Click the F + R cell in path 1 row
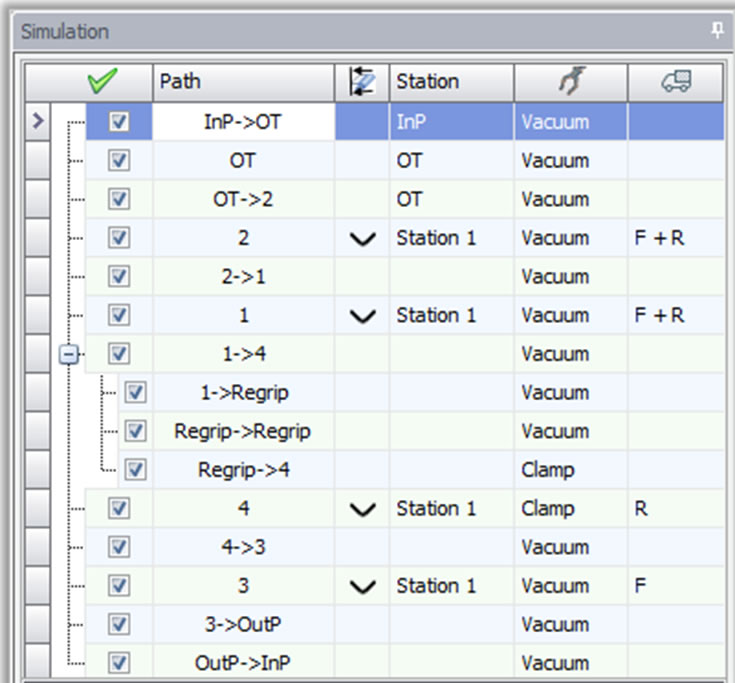 pyautogui.click(x=677, y=316)
